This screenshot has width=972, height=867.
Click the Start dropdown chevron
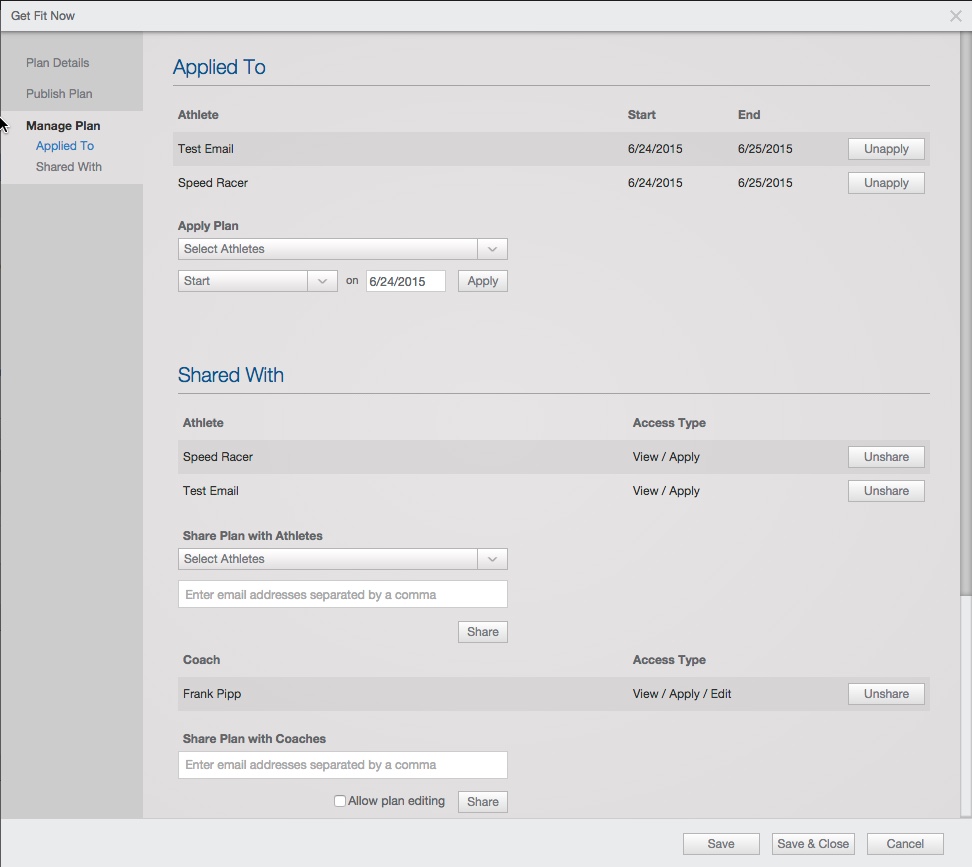[322, 281]
